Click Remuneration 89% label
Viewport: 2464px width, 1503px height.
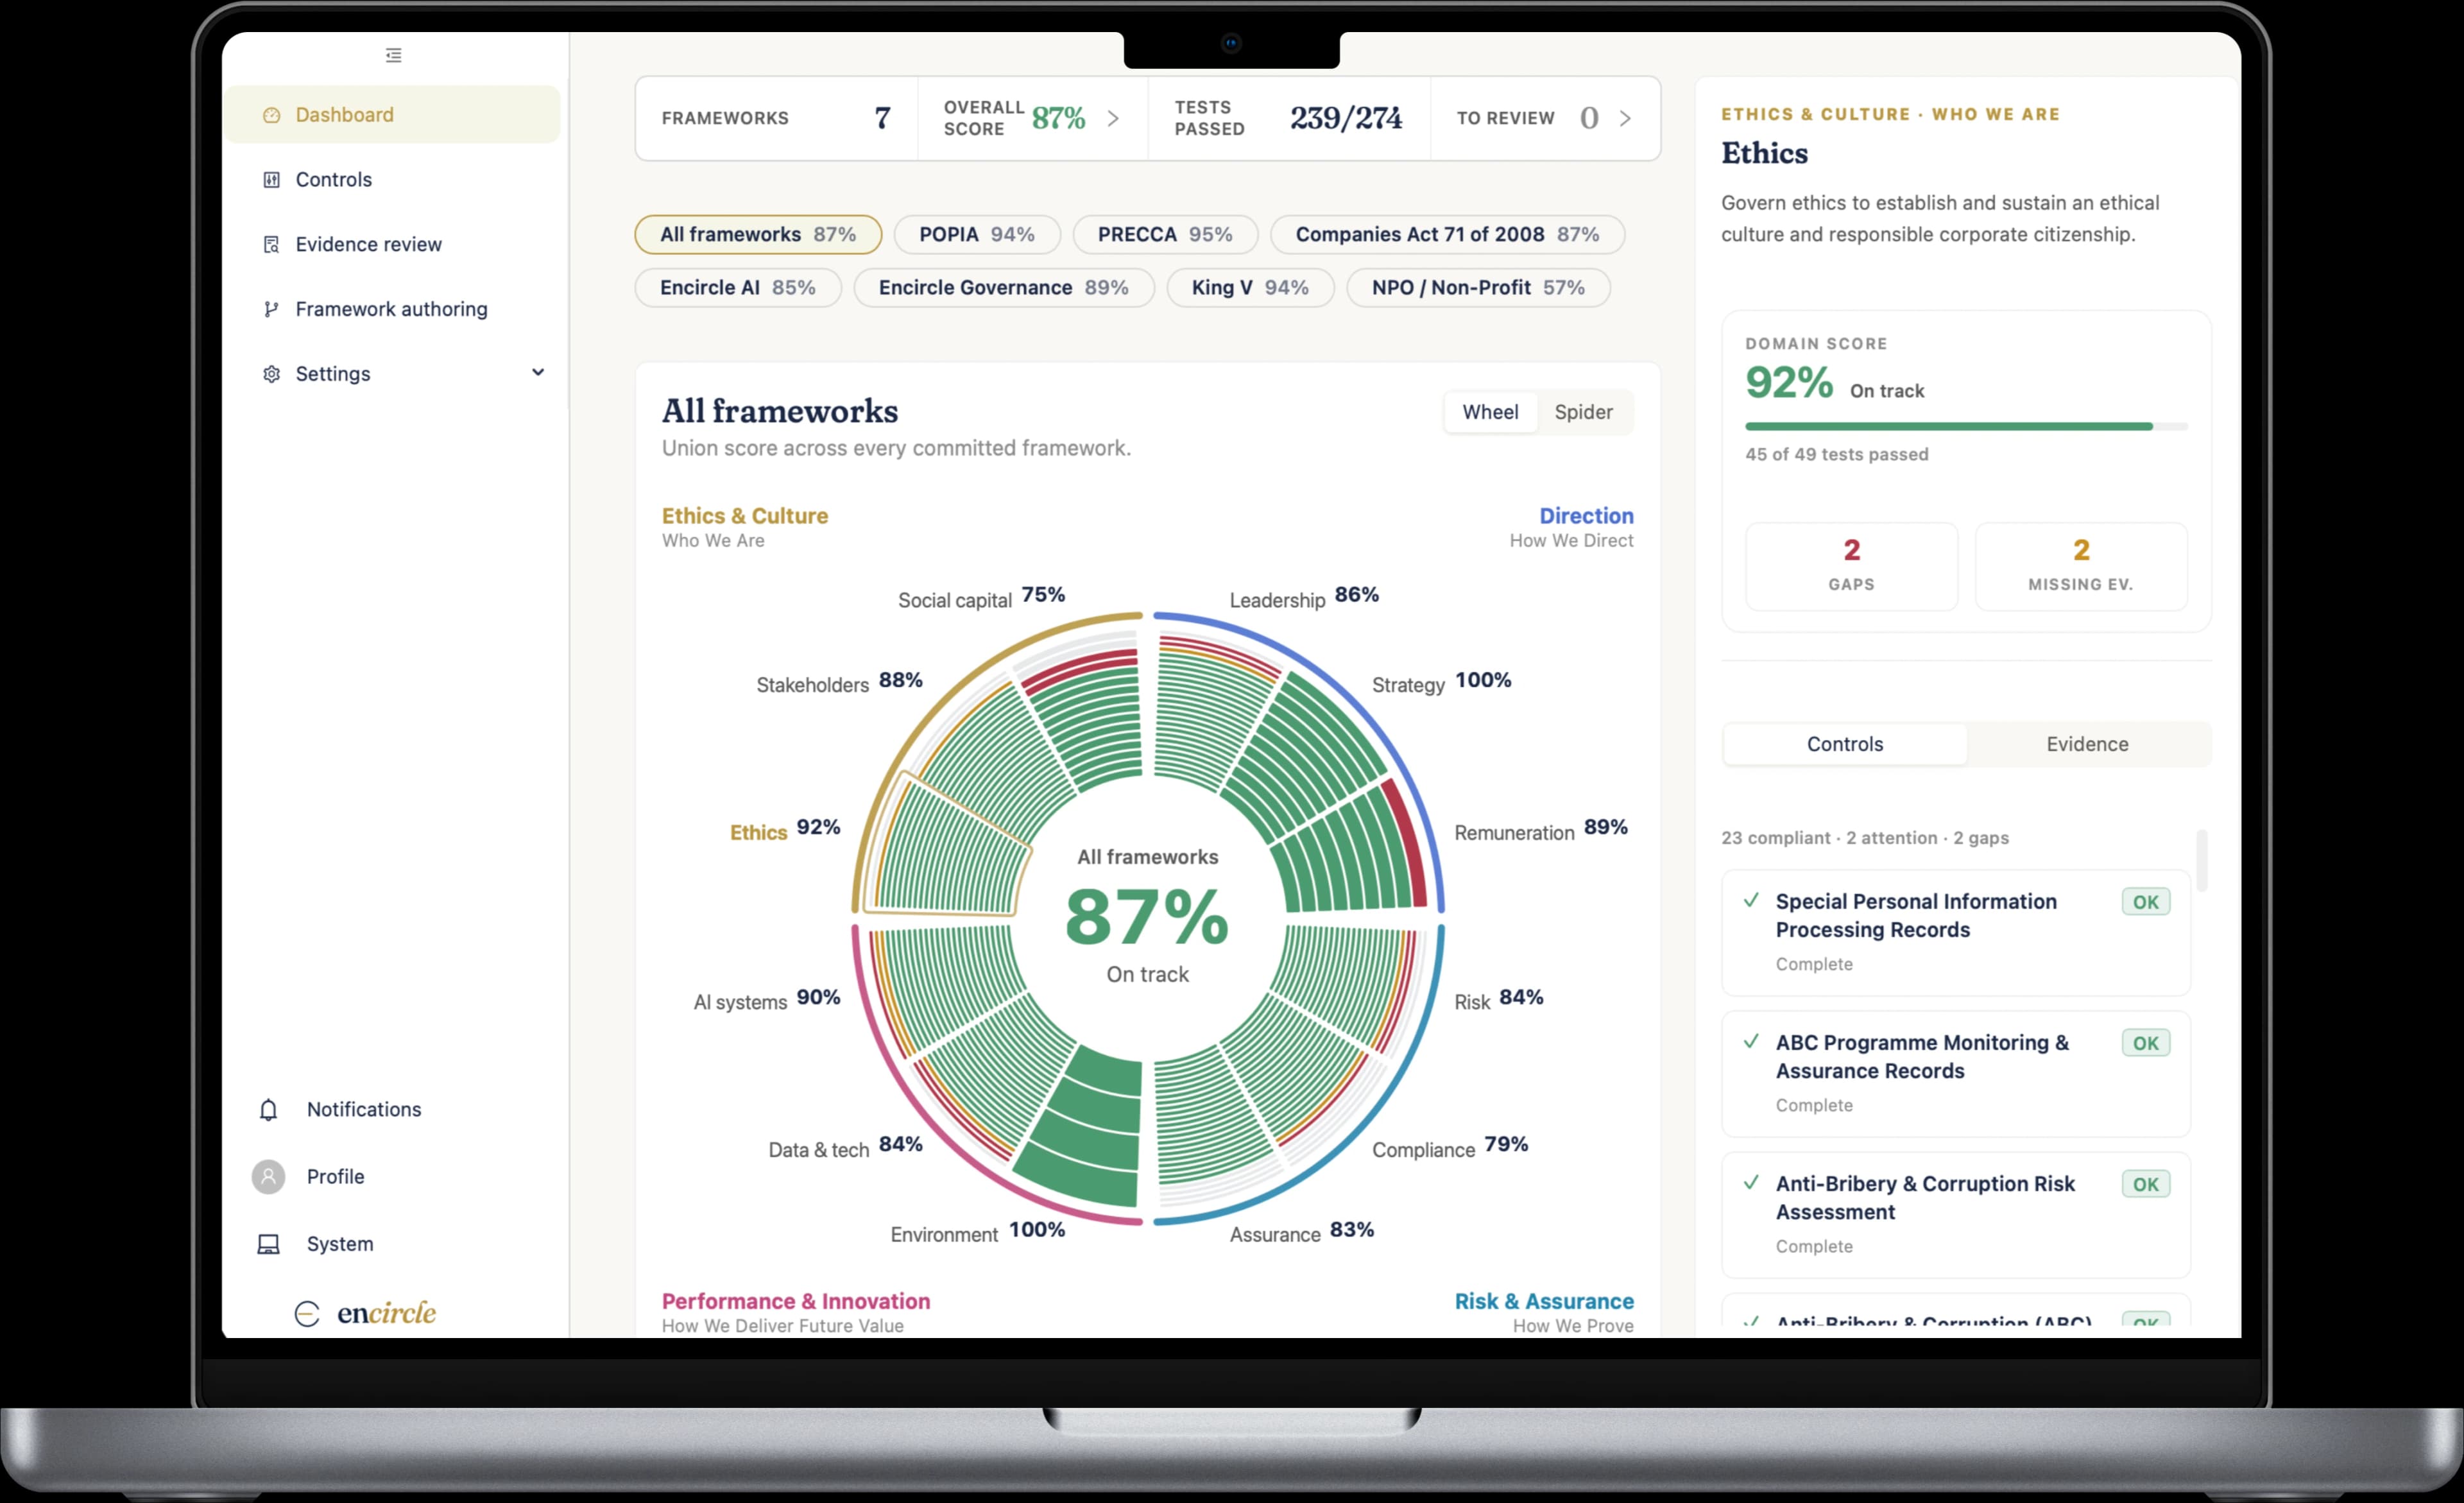[x=1541, y=830]
